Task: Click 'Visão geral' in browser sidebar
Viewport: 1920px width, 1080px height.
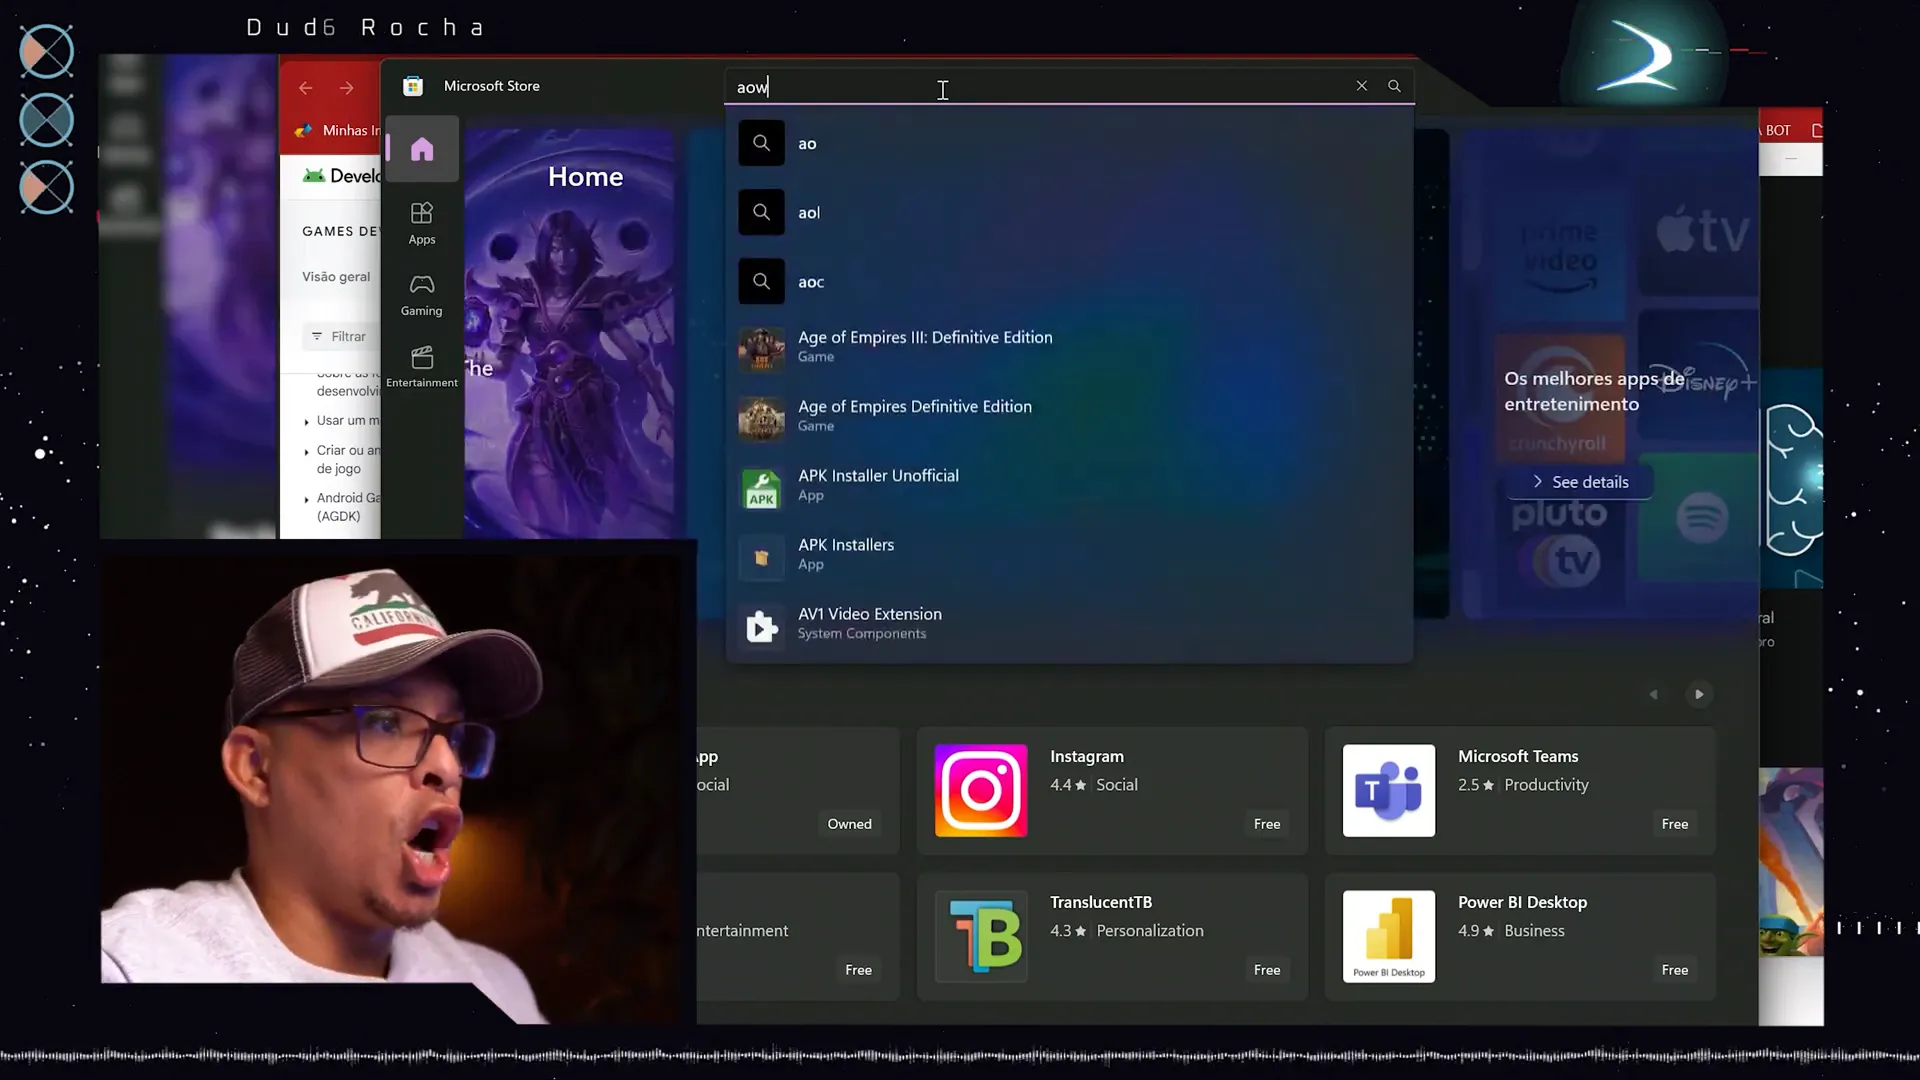Action: 336,277
